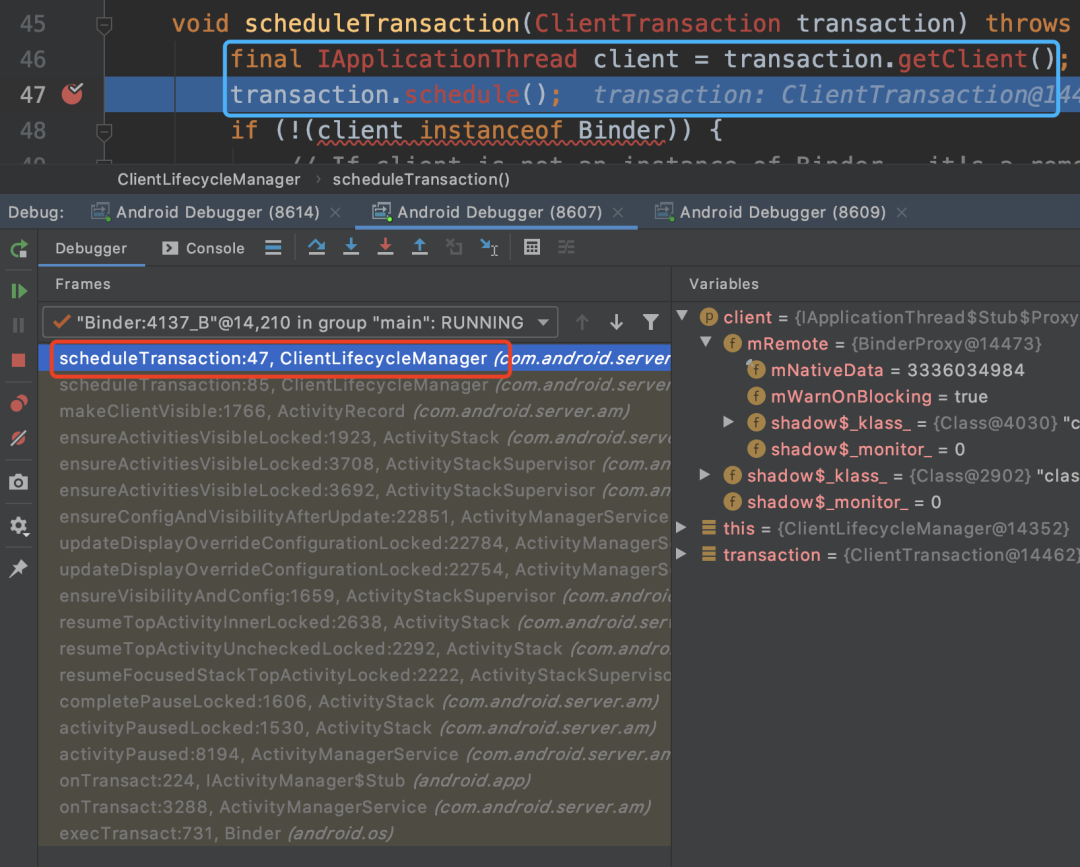
Task: Toggle breakpoint on line 47
Action: click(72, 94)
